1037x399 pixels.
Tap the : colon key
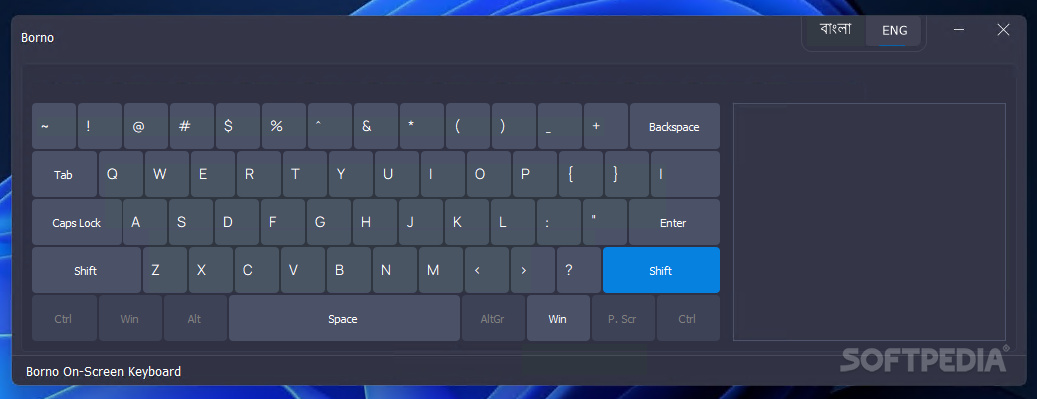point(558,222)
